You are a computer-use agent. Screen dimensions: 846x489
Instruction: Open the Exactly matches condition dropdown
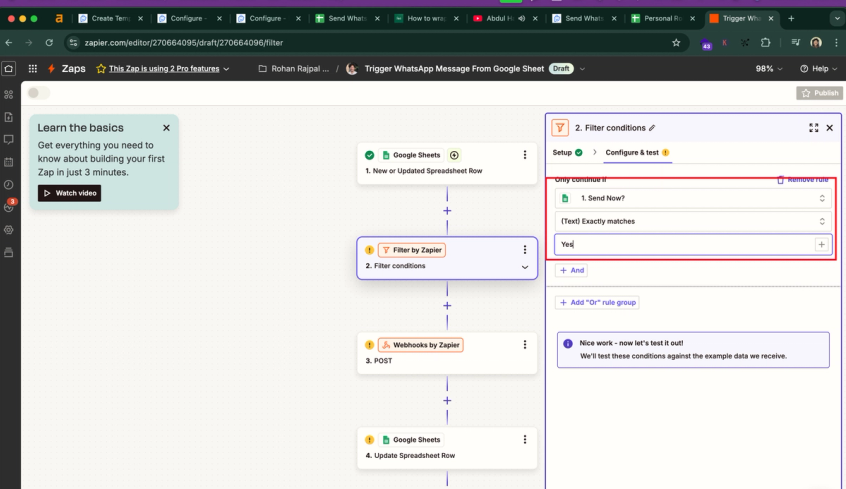pos(693,221)
